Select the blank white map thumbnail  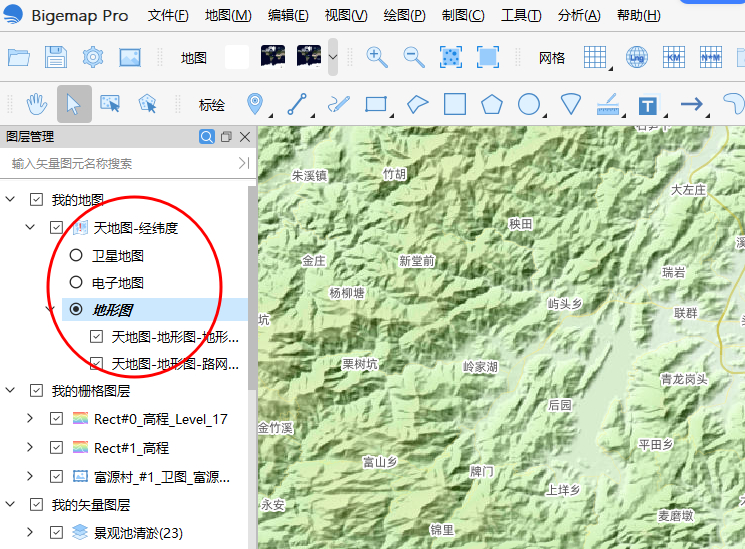(237, 57)
